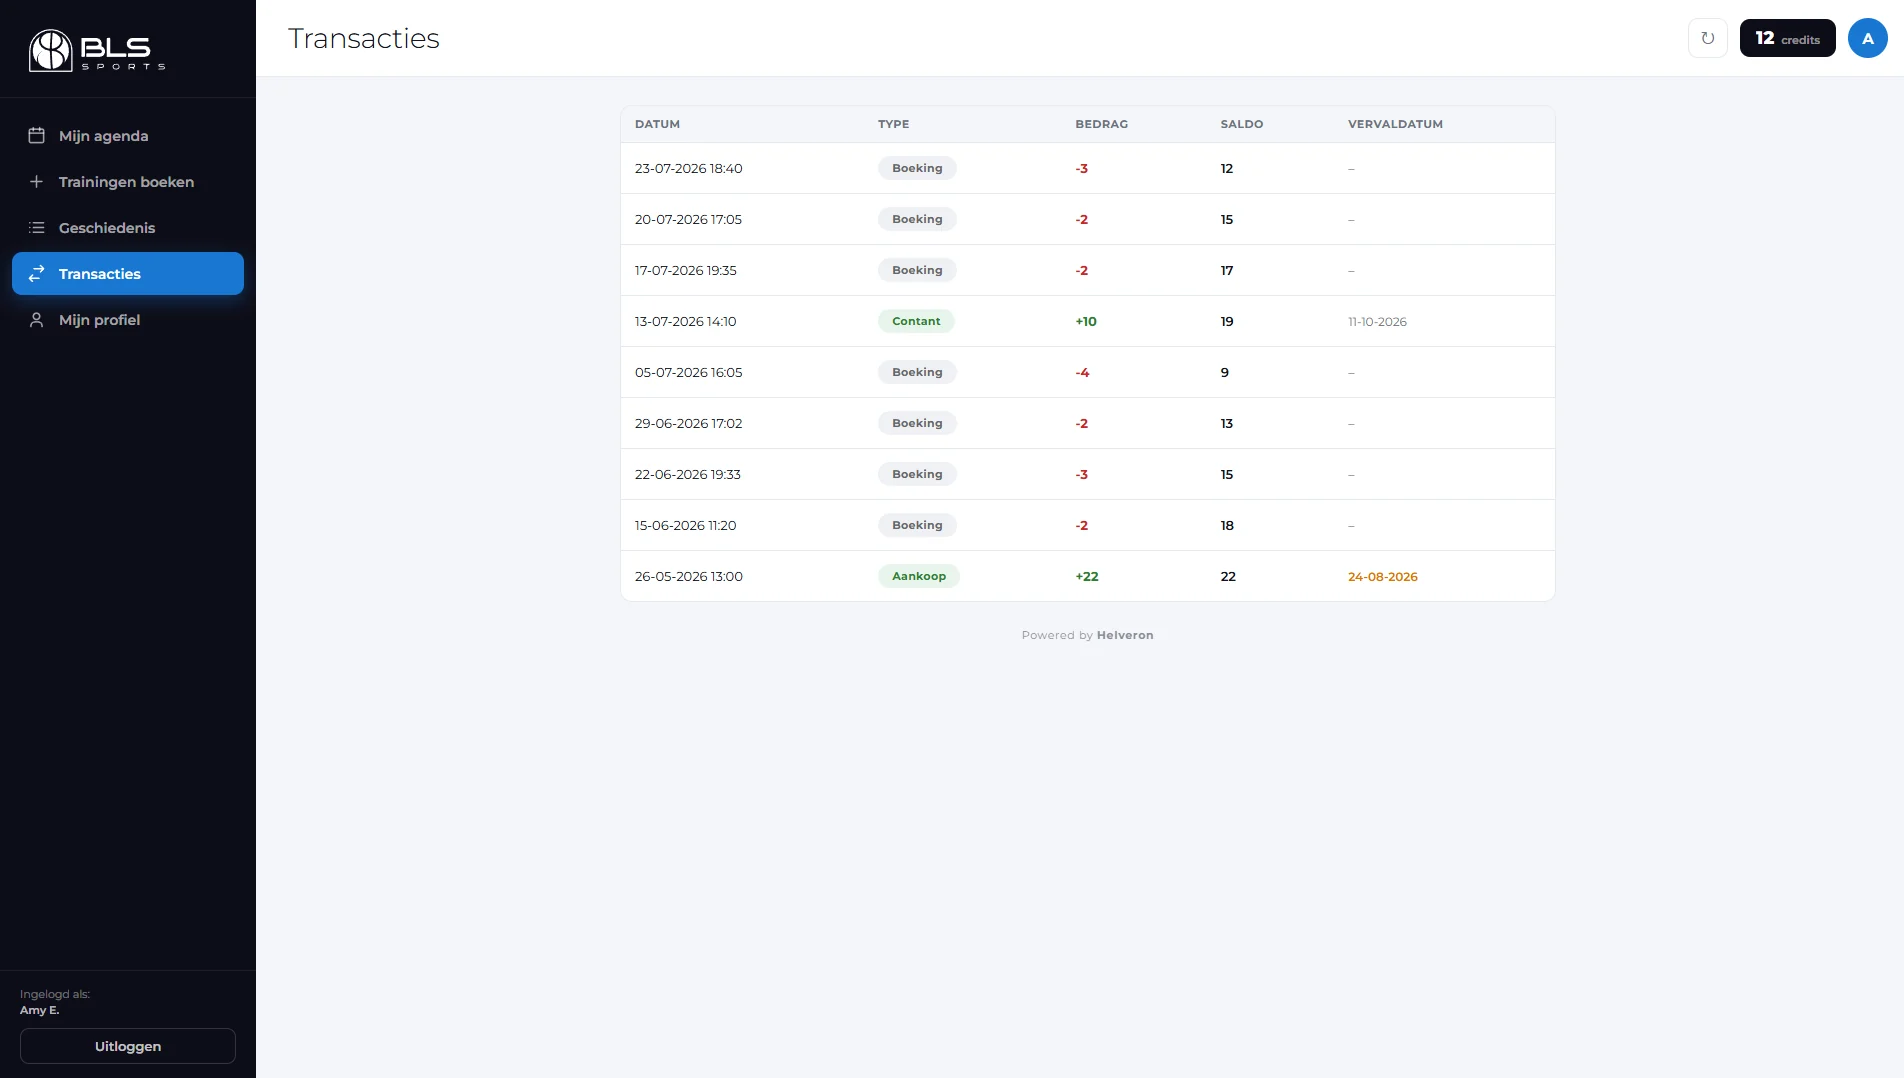Click the TYPE column header
Screen dimensions: 1904x1078
[893, 124]
